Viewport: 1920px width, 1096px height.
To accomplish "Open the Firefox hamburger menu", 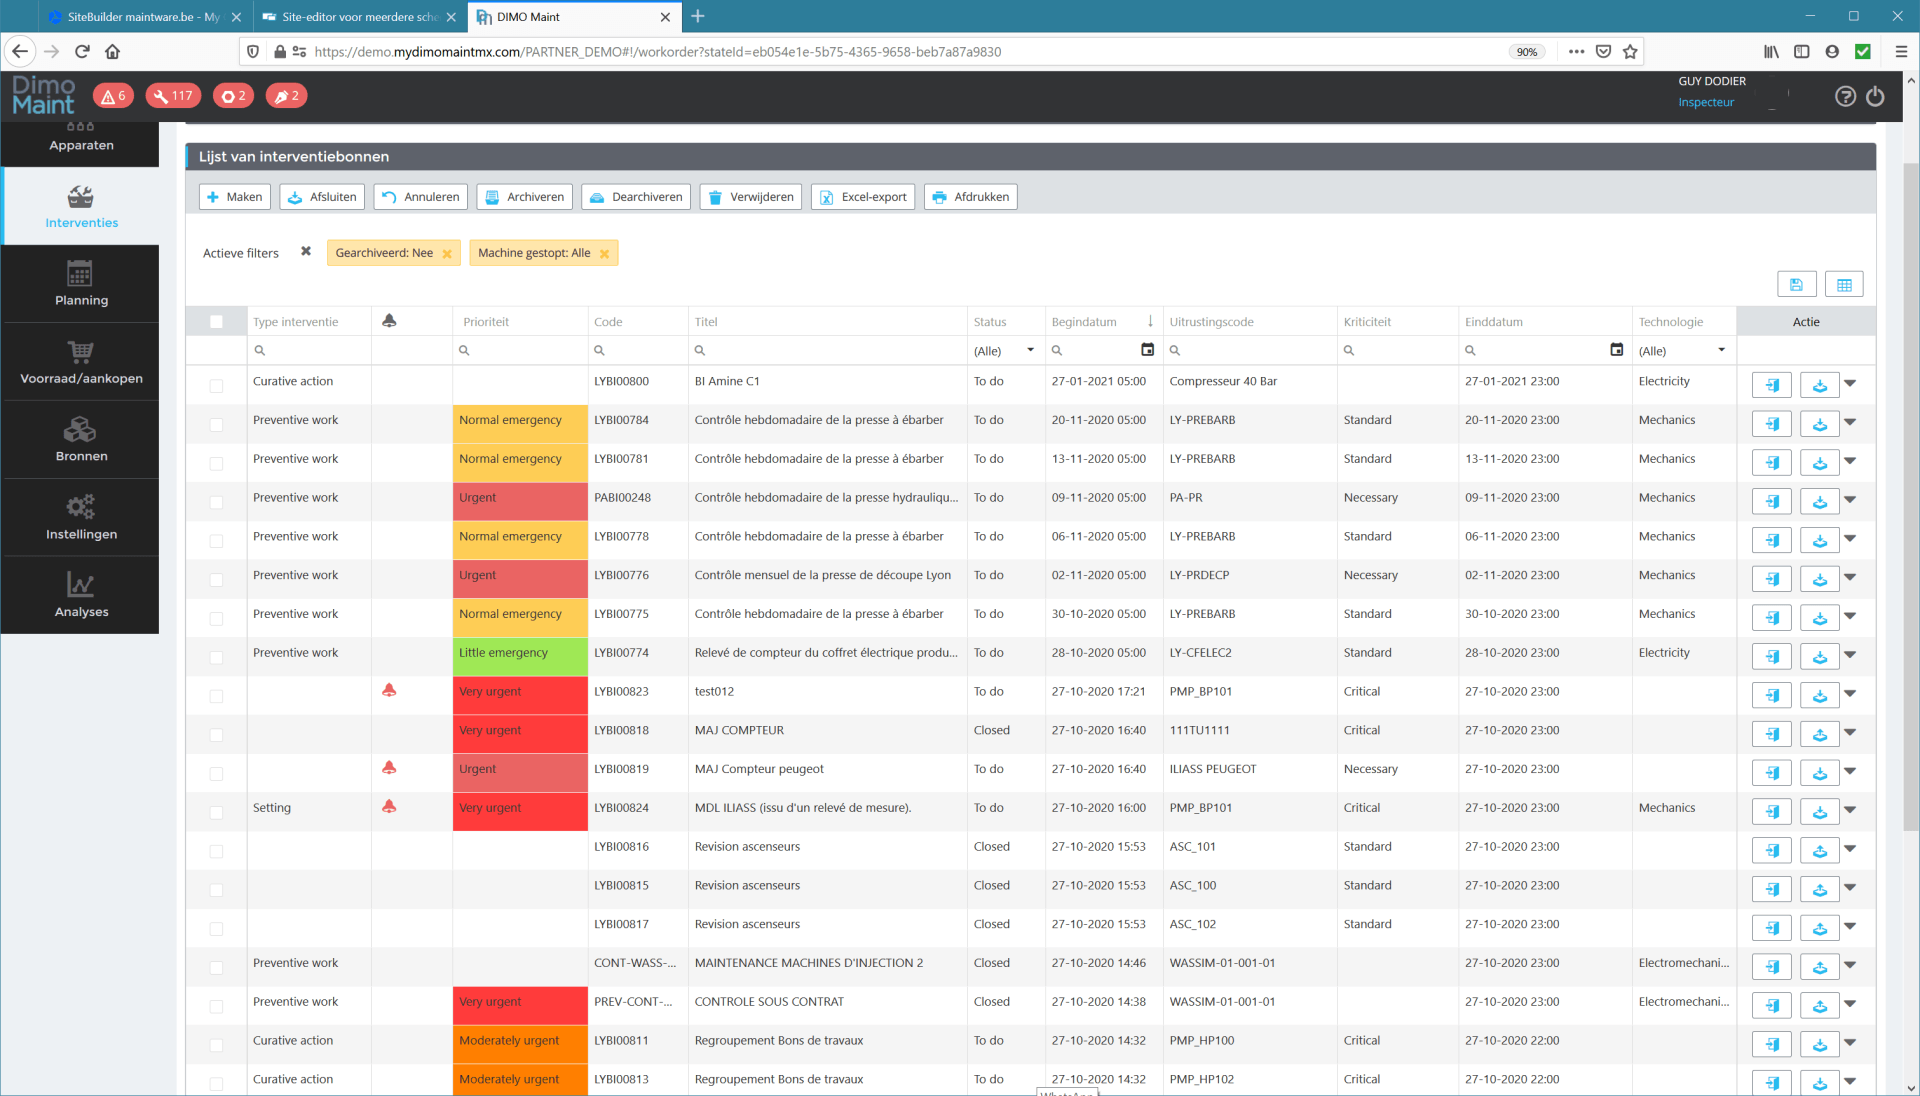I will click(x=1901, y=52).
